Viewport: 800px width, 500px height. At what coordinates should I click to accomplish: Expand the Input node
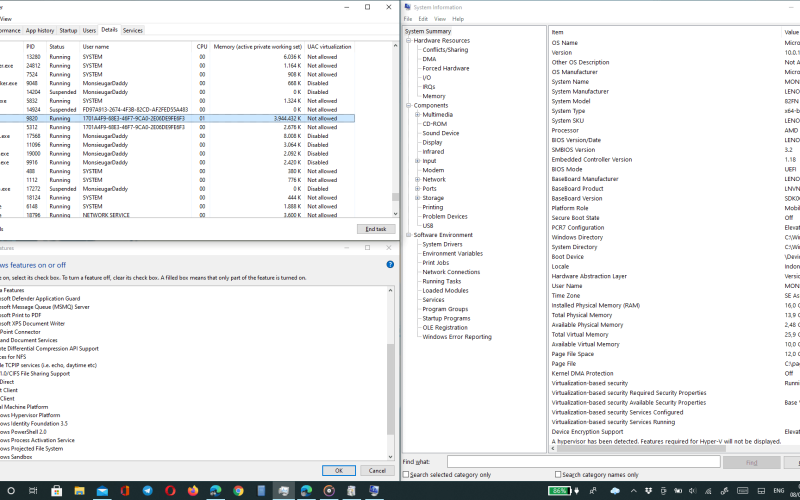[418, 161]
